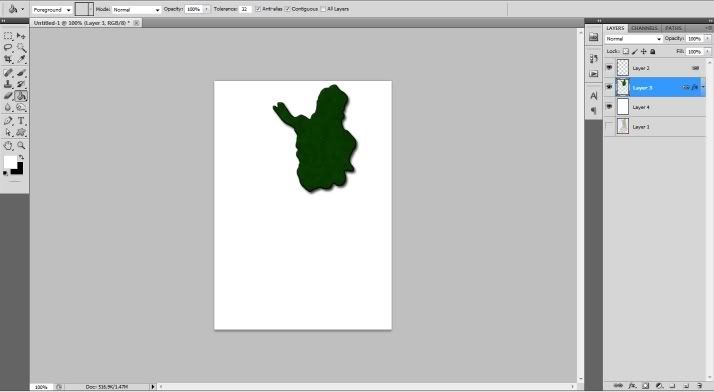Select the Eraser tool
The image size is (714, 392).
point(8,96)
